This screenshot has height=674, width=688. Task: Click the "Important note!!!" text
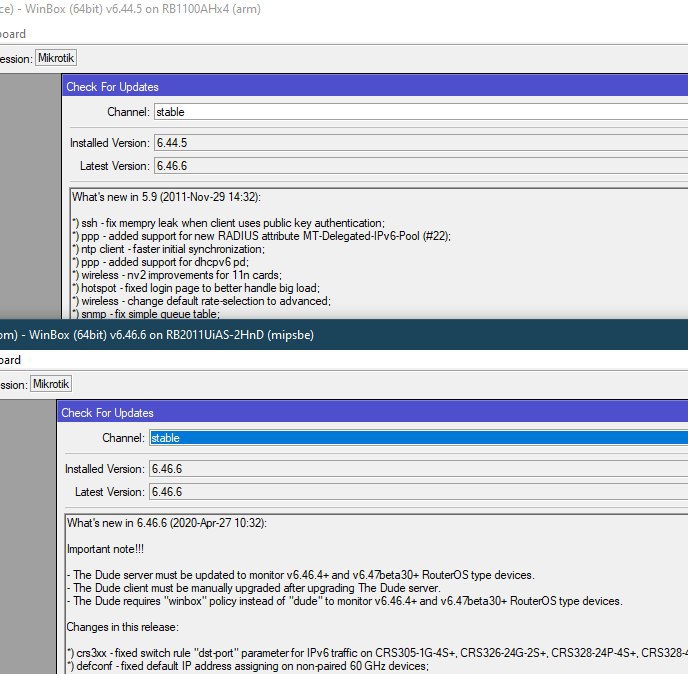coord(105,549)
